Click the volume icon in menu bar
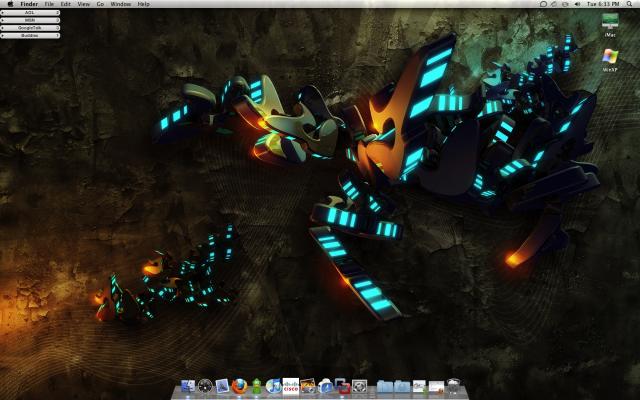This screenshot has width=640, height=400. pos(577,4)
